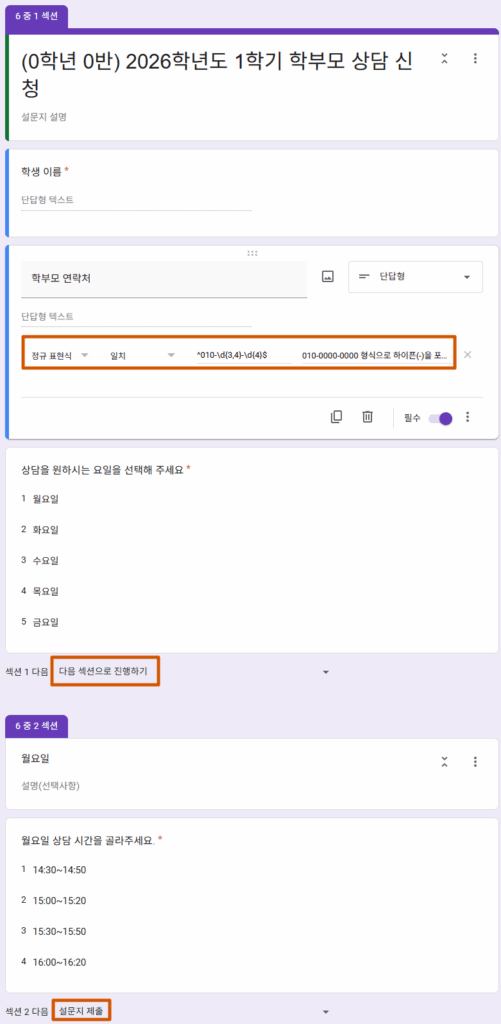Click the 월요일 section title
501x1024 pixels.
click(x=36, y=759)
